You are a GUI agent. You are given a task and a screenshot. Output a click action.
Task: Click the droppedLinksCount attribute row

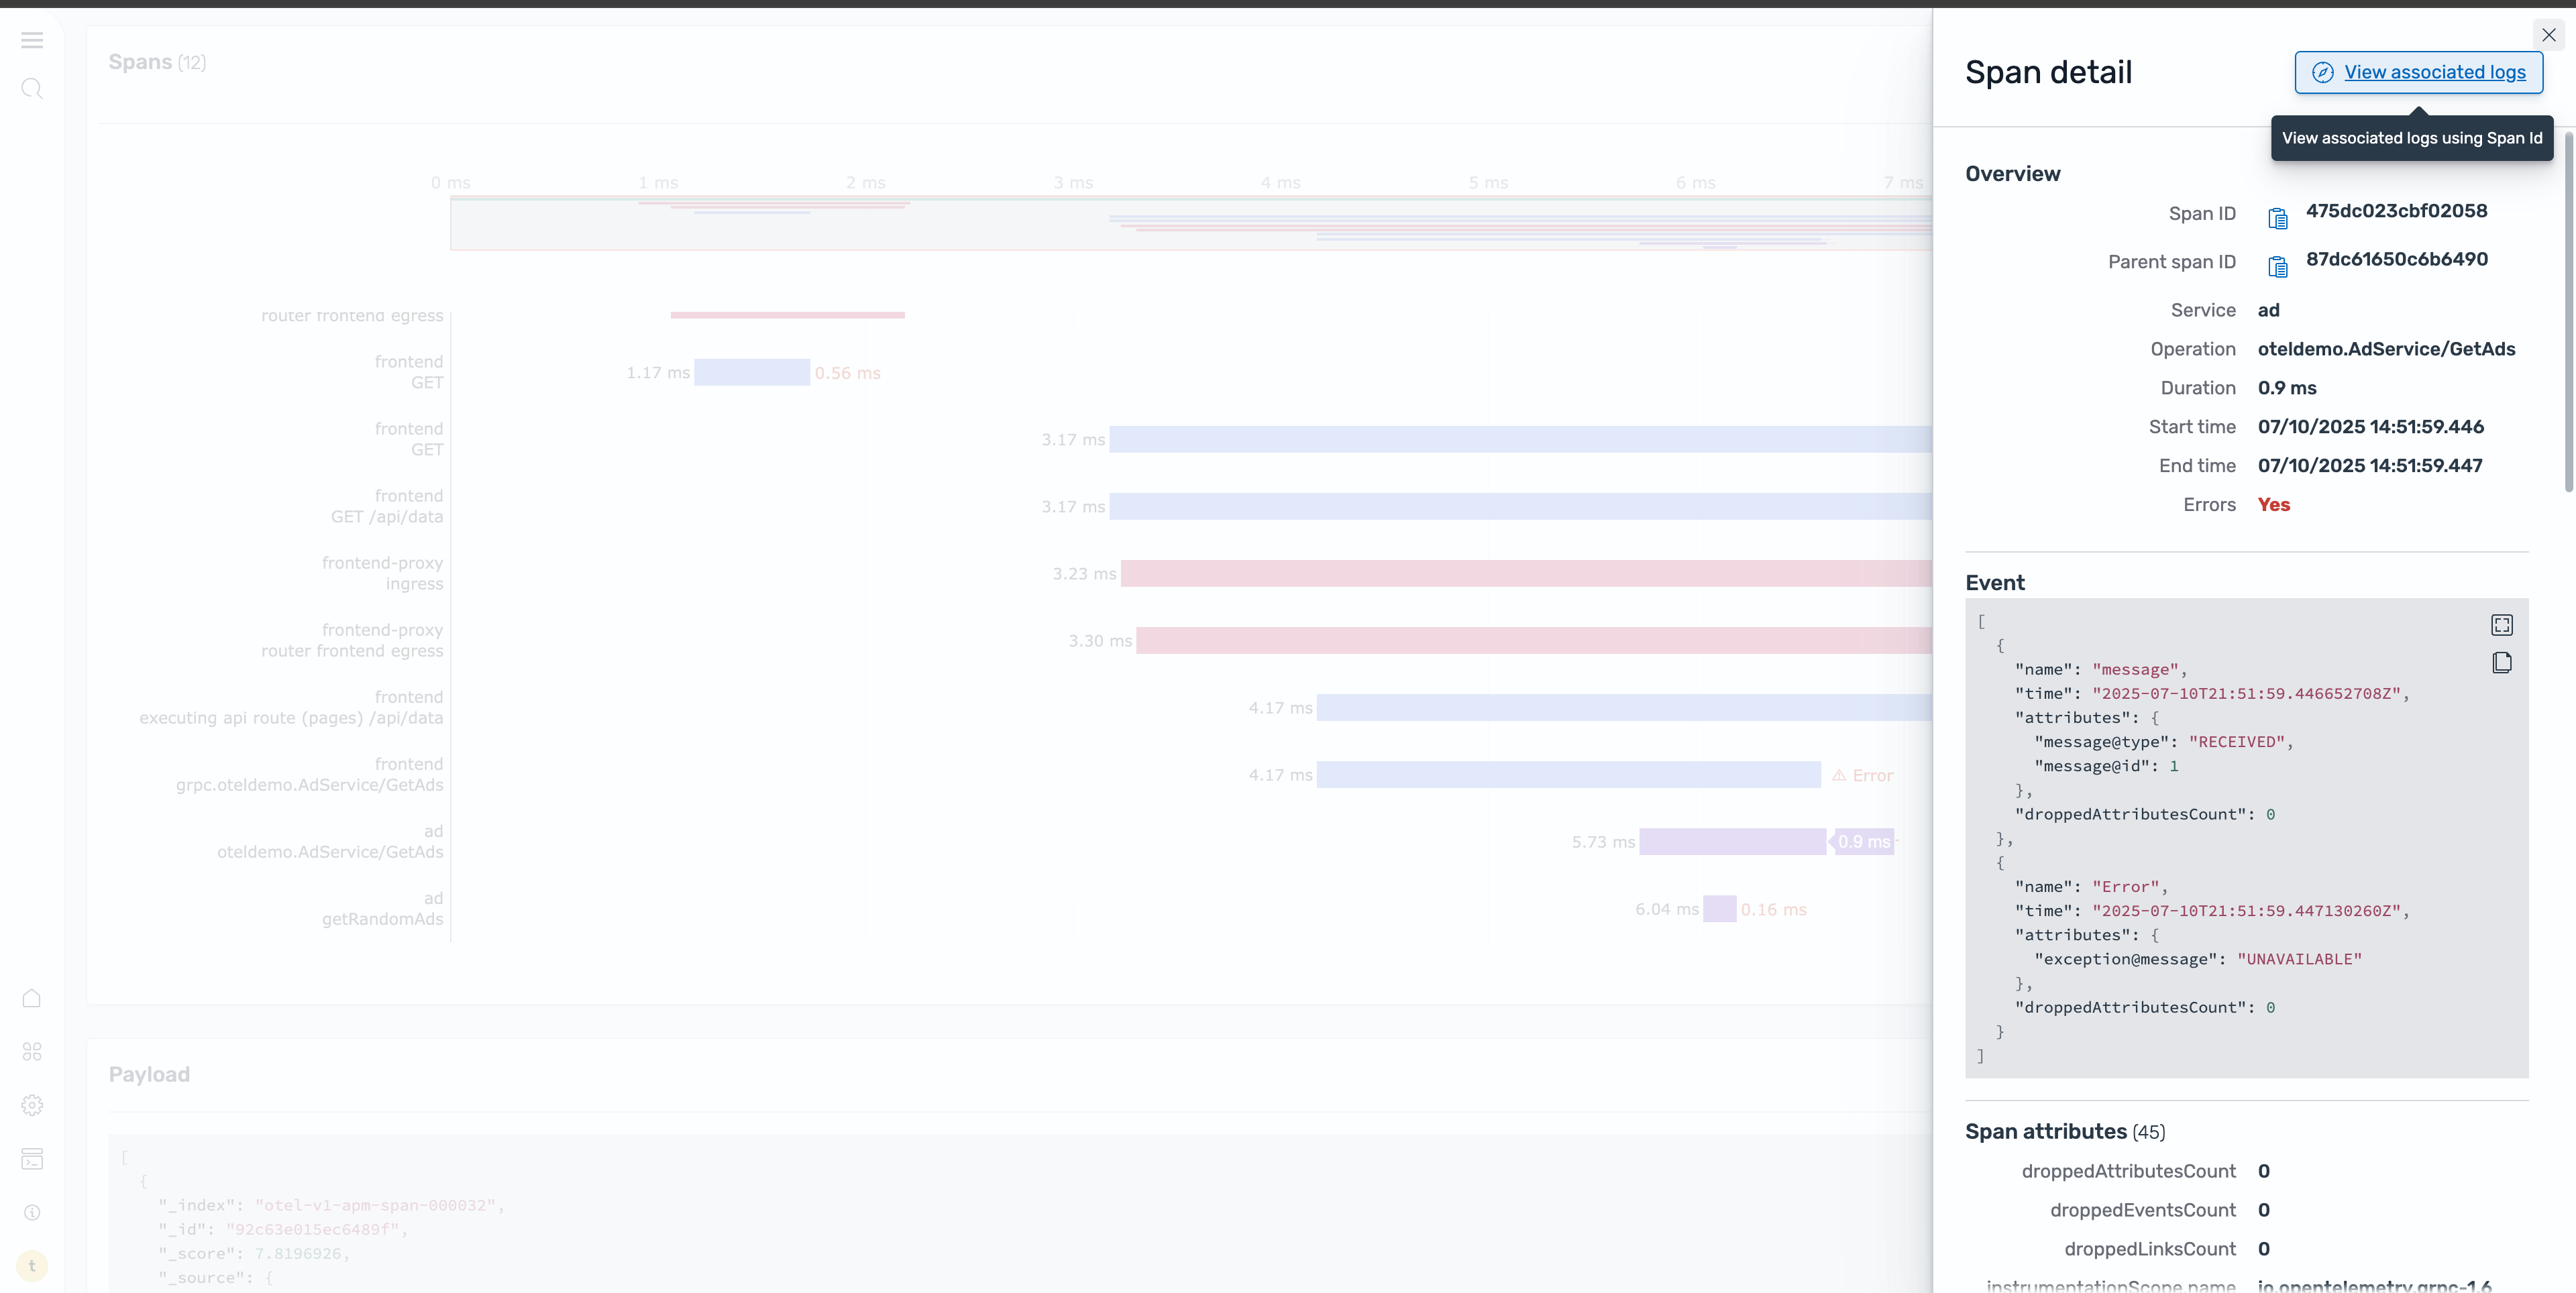[x=2167, y=1249]
